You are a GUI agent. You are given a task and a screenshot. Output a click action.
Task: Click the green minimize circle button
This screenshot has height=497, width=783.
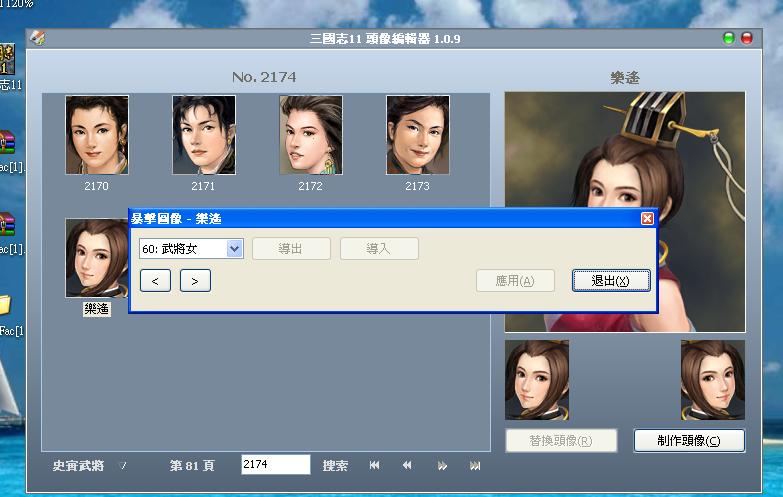click(728, 38)
